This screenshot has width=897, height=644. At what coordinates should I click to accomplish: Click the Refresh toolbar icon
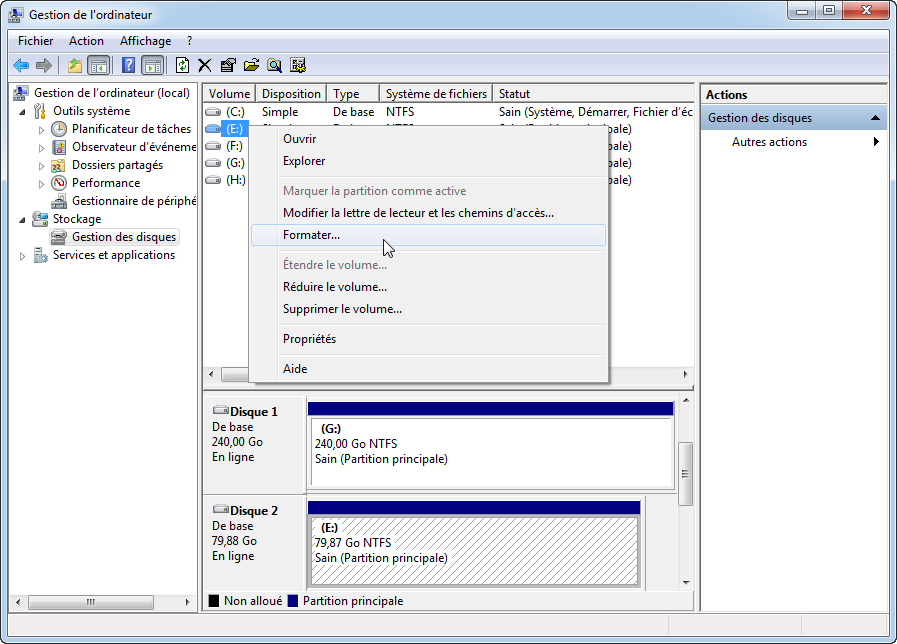182,65
